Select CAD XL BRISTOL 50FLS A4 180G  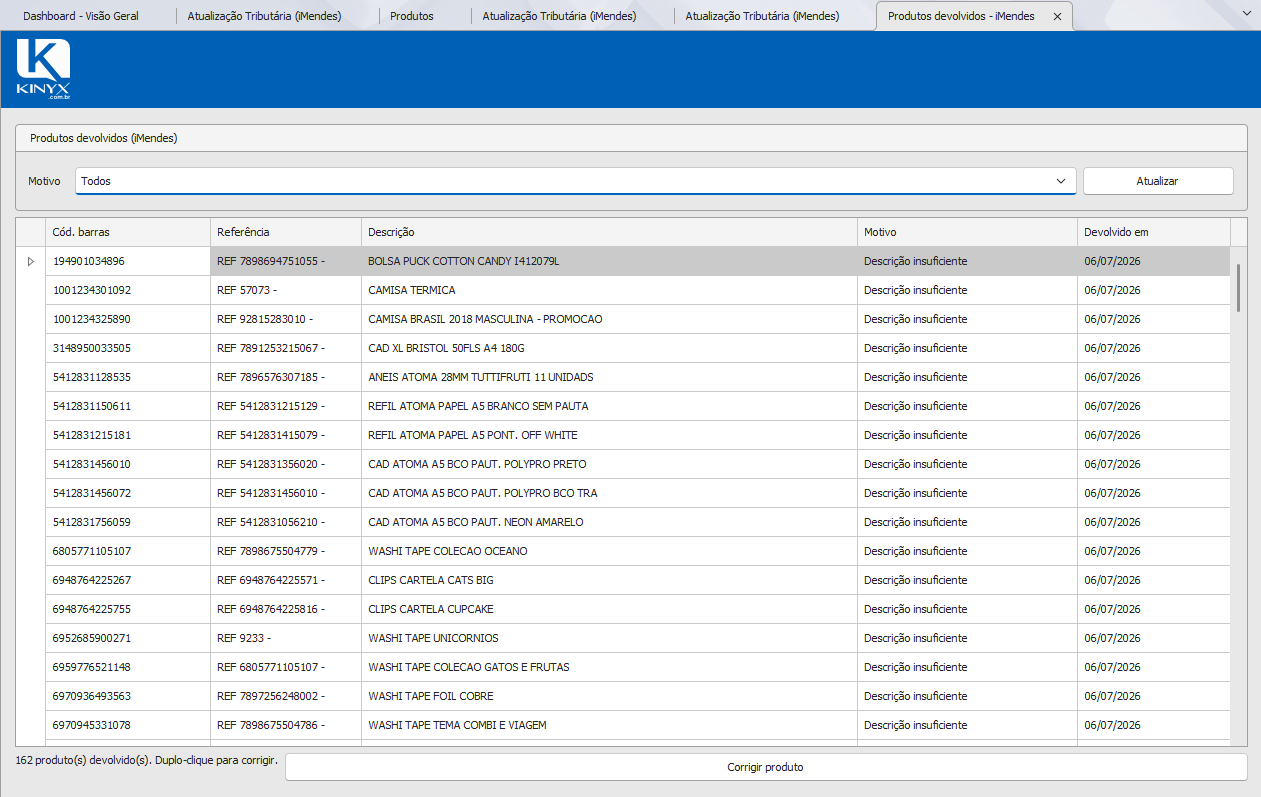click(623, 348)
